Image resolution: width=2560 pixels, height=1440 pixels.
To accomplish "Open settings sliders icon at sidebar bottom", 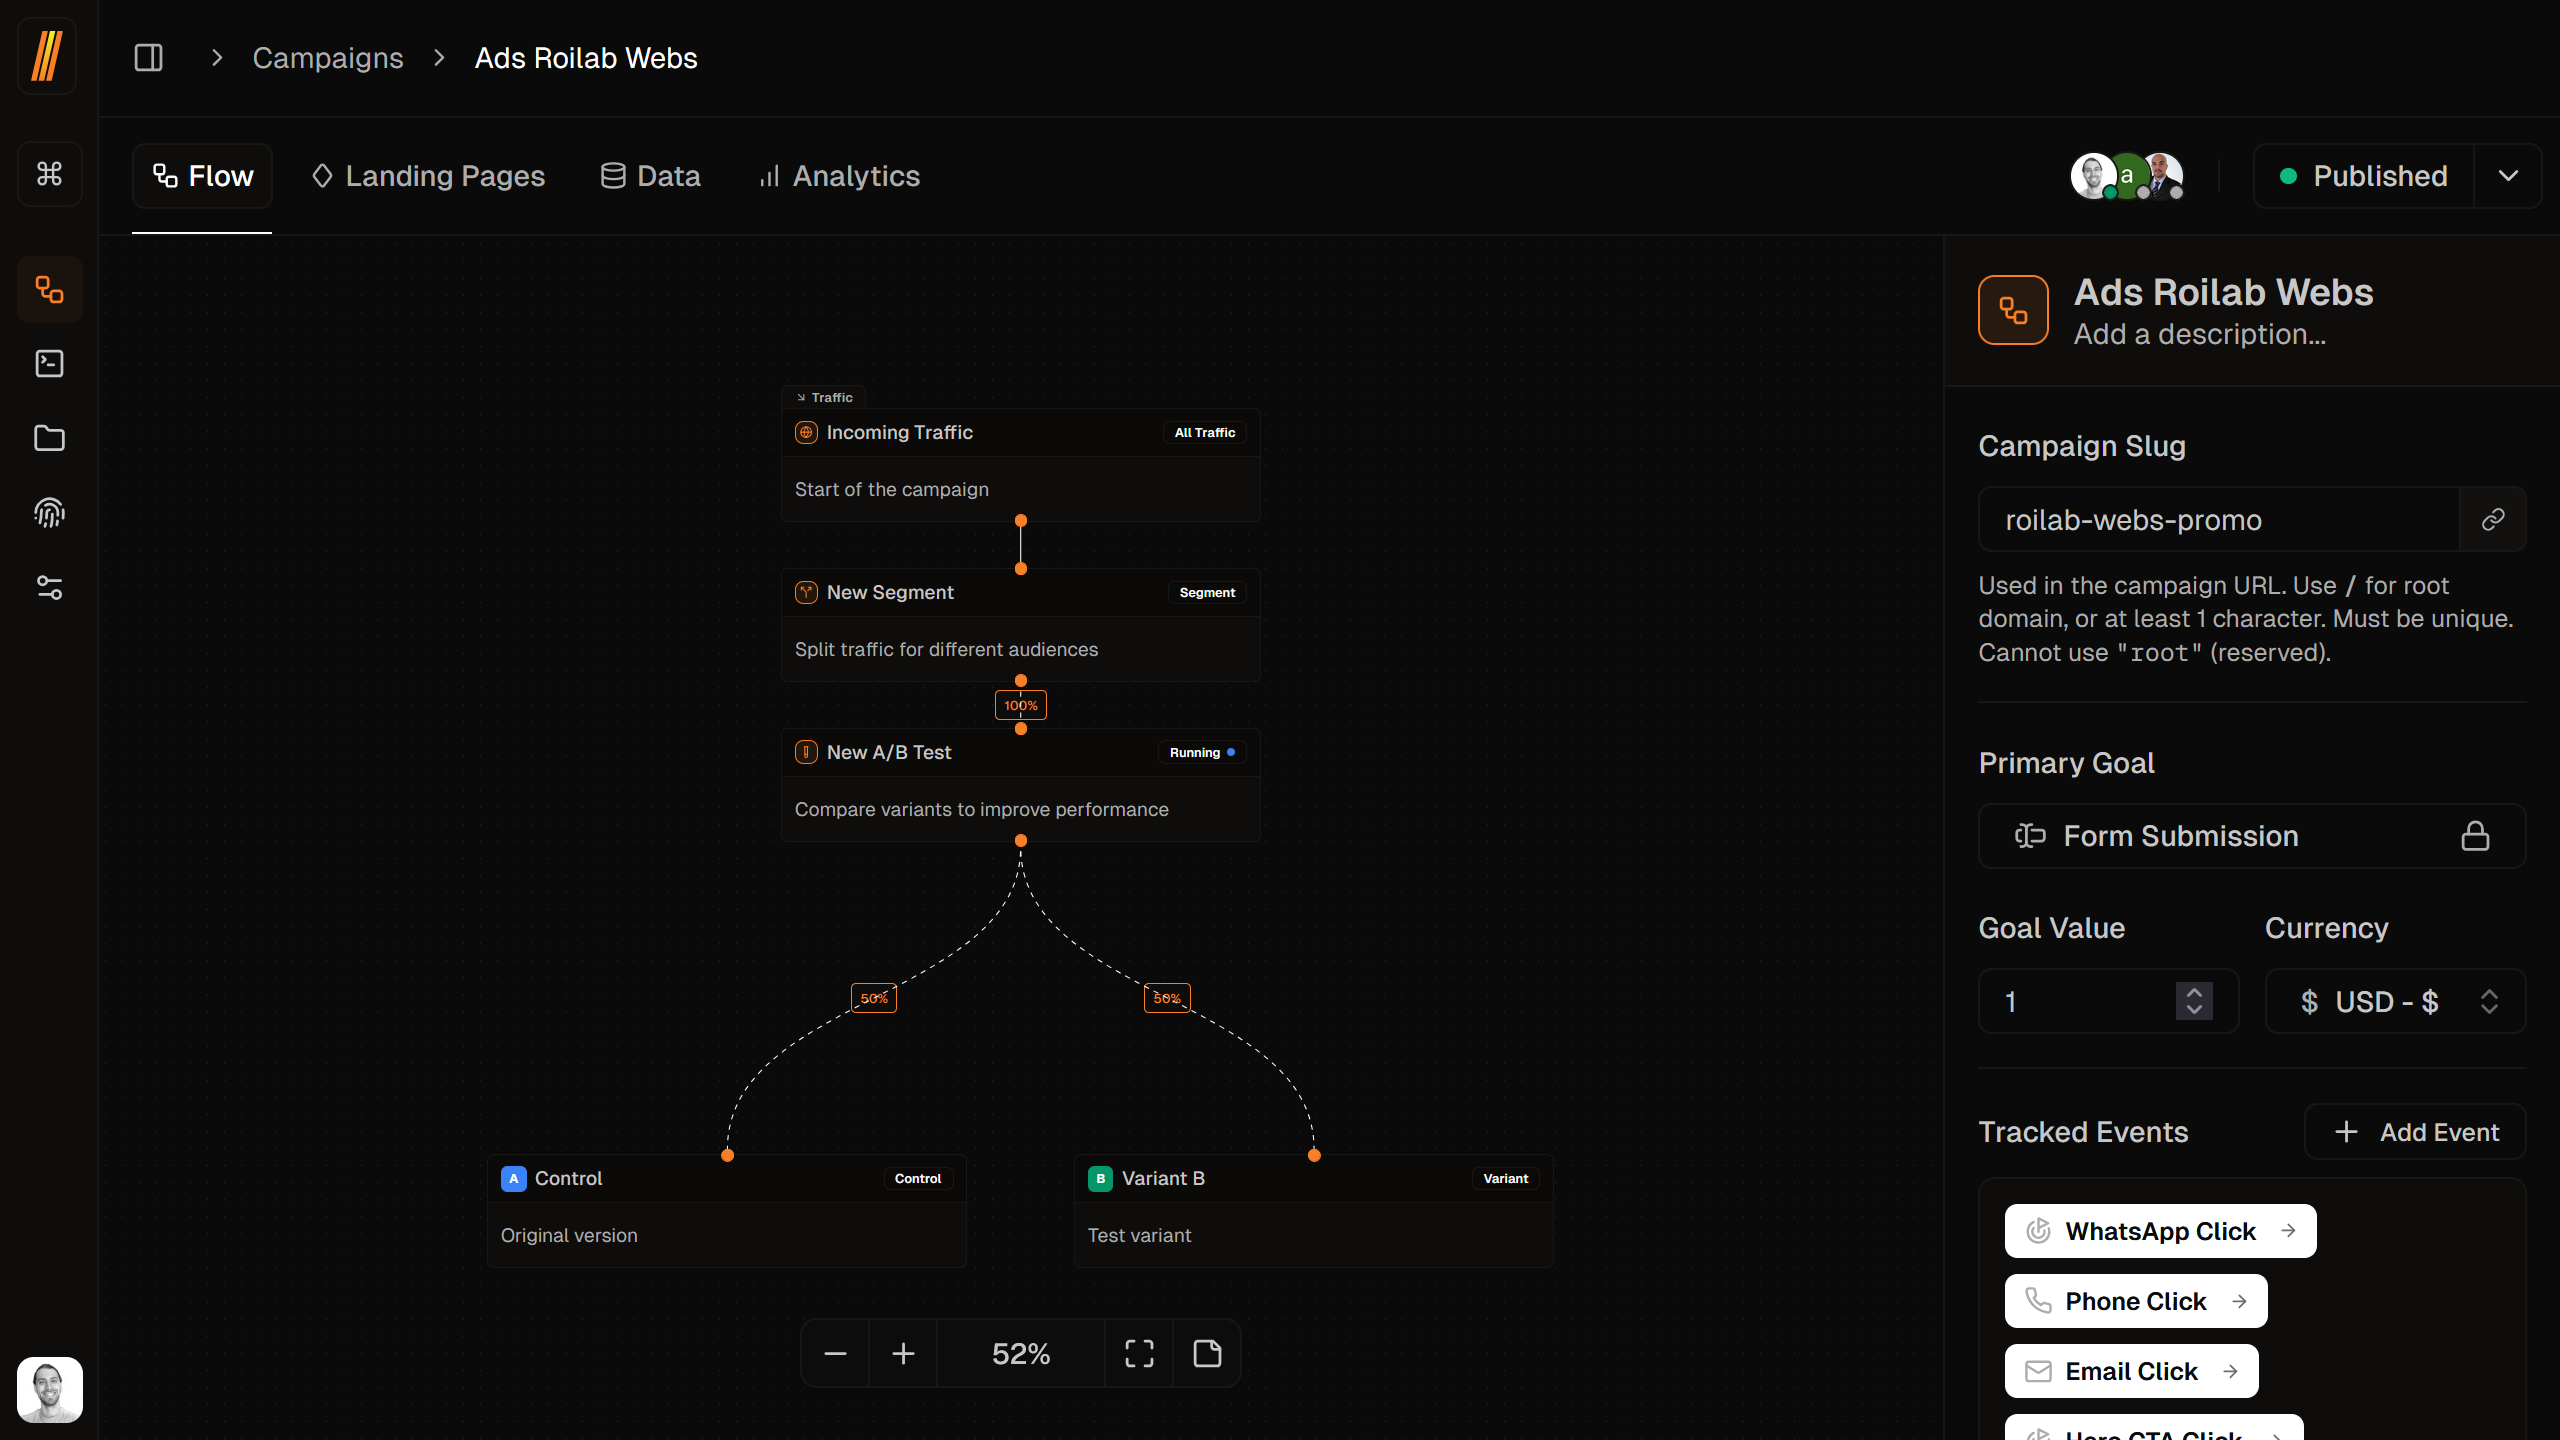I will point(49,587).
